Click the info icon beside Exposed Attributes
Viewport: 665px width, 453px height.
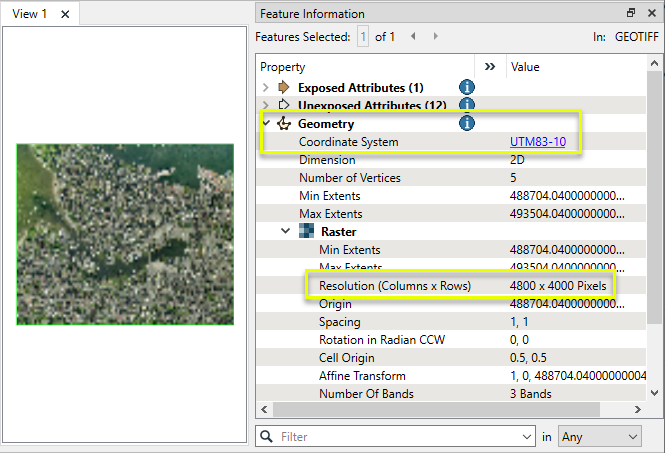point(466,88)
